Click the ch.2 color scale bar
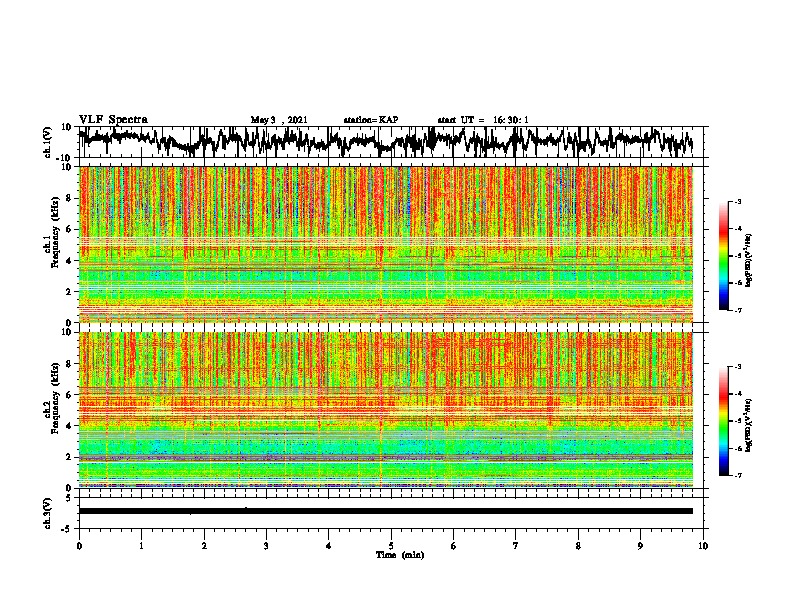Image resolution: width=792 pixels, height=612 pixels. pyautogui.click(x=723, y=421)
